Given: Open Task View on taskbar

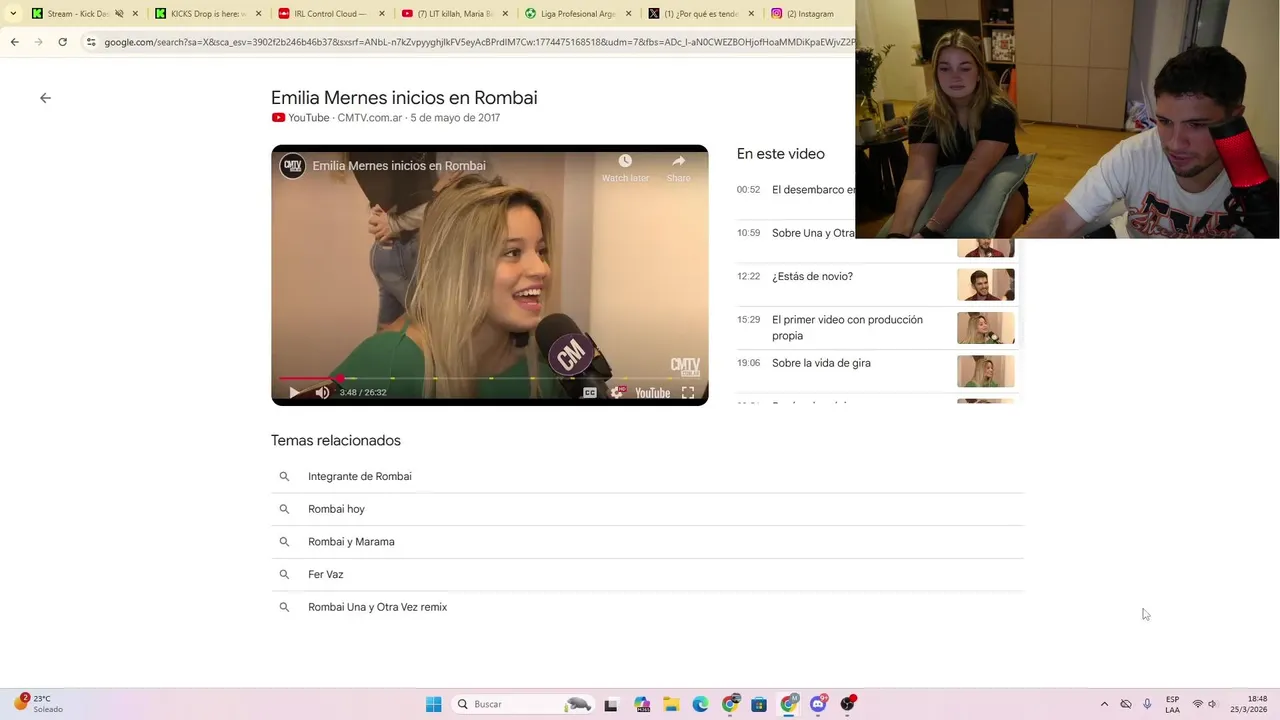Looking at the screenshot, I should pos(611,704).
